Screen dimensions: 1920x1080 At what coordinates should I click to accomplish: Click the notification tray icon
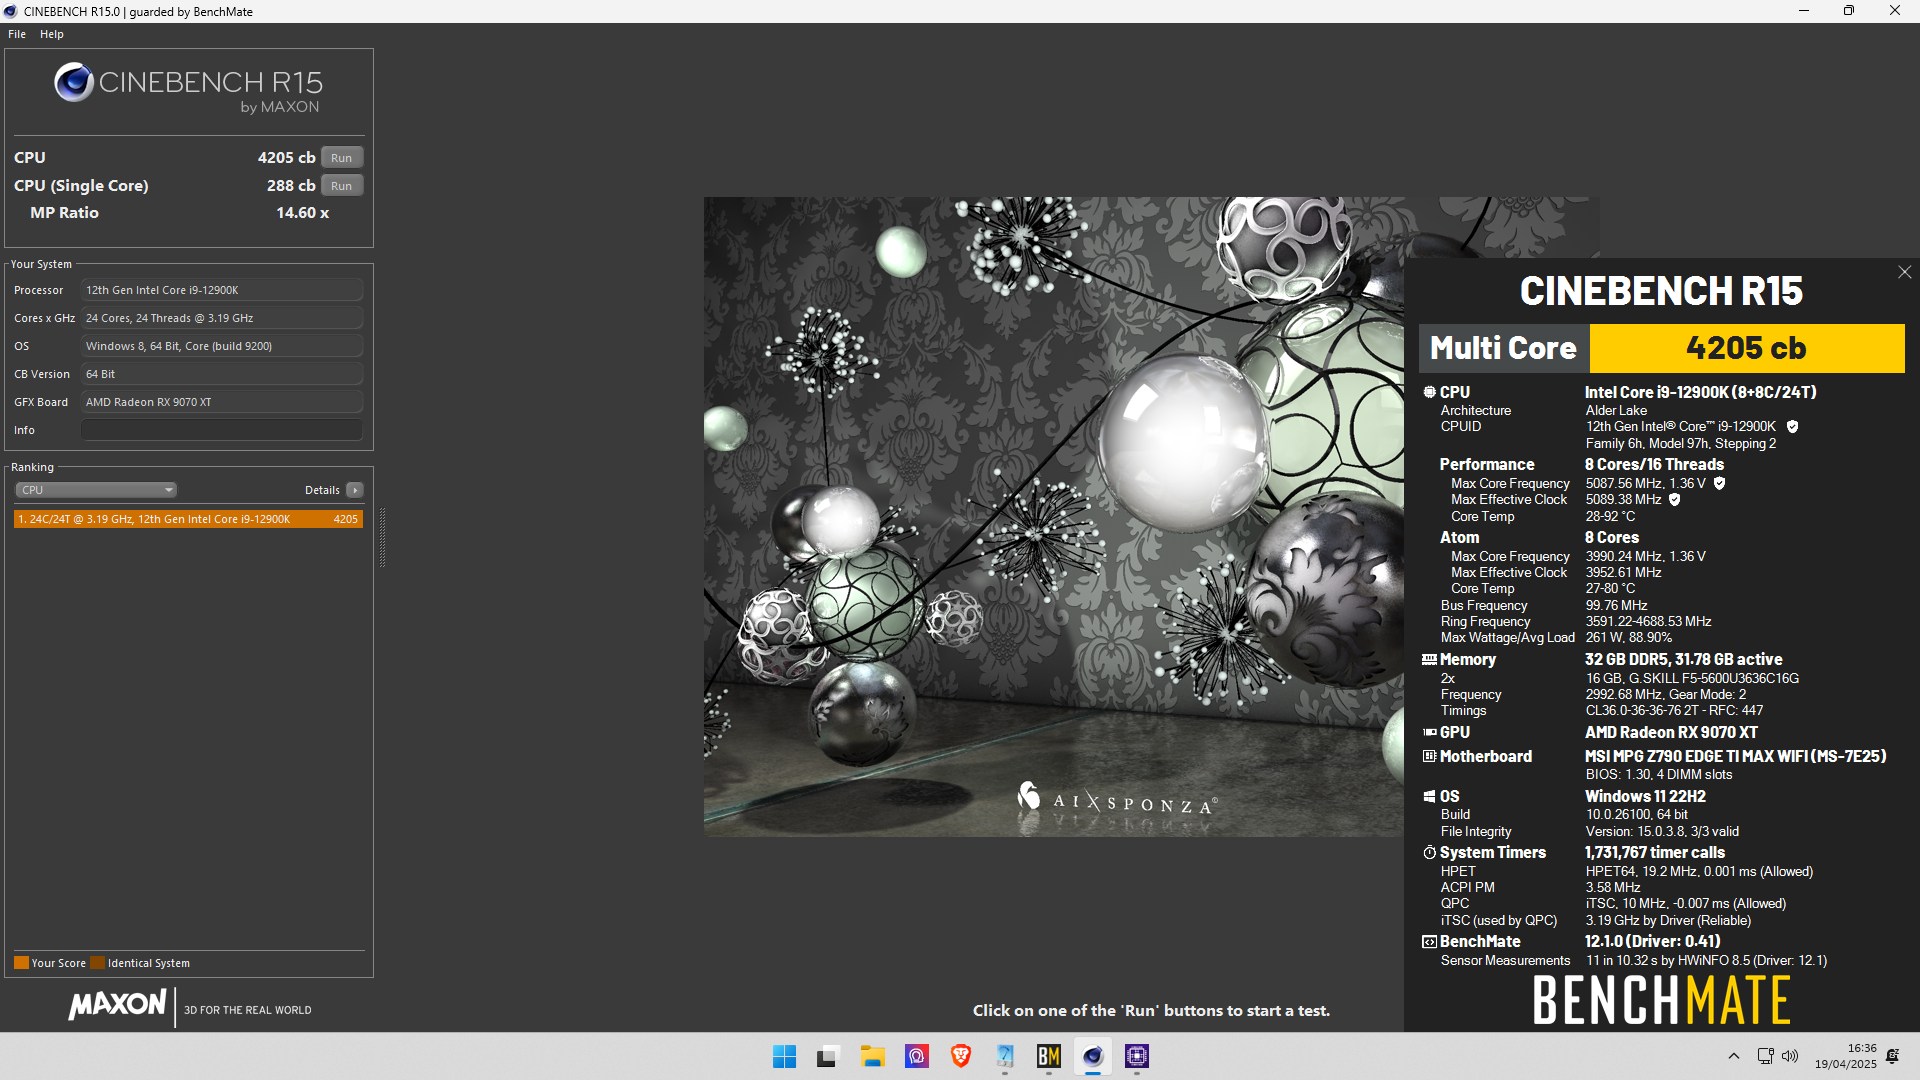1893,1056
